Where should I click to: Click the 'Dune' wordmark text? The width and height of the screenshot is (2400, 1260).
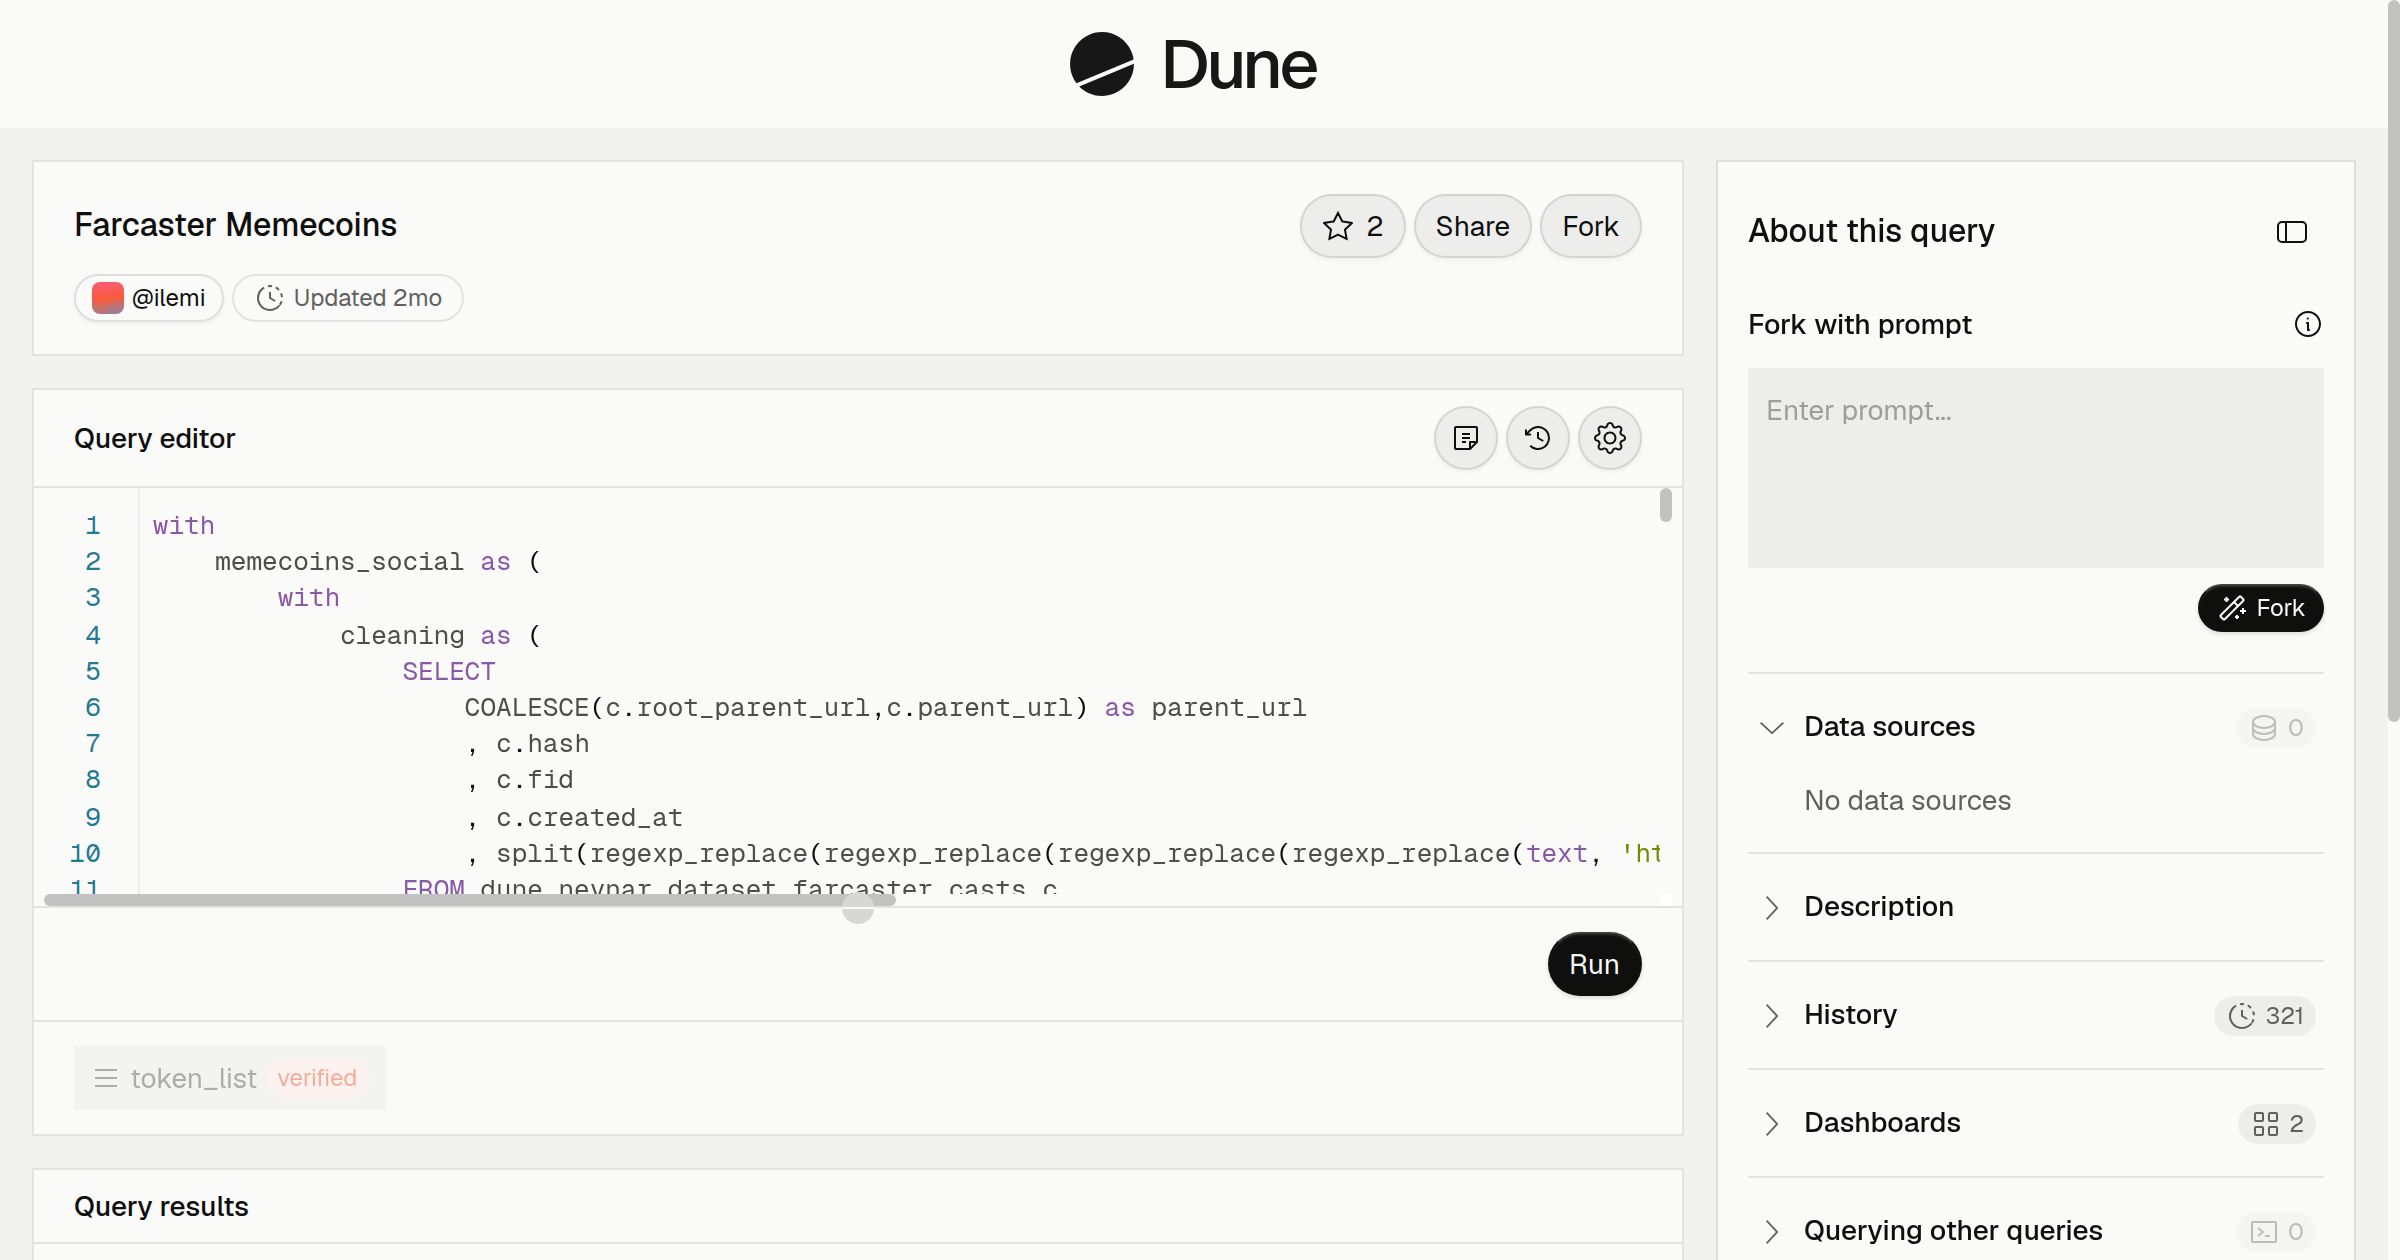[x=1240, y=65]
